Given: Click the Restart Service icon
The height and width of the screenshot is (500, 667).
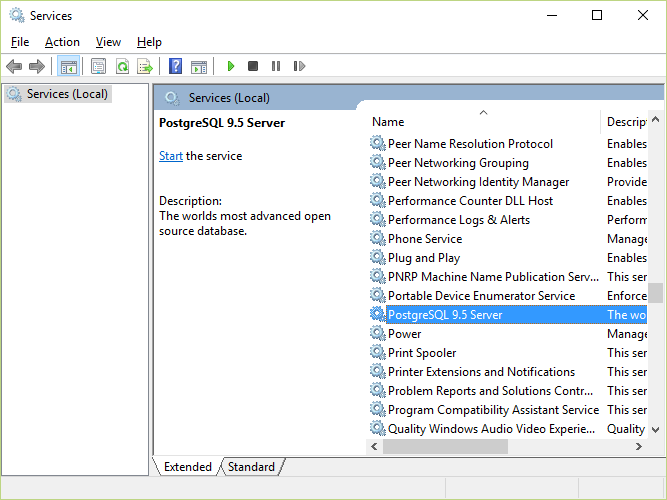Looking at the screenshot, I should (x=299, y=66).
